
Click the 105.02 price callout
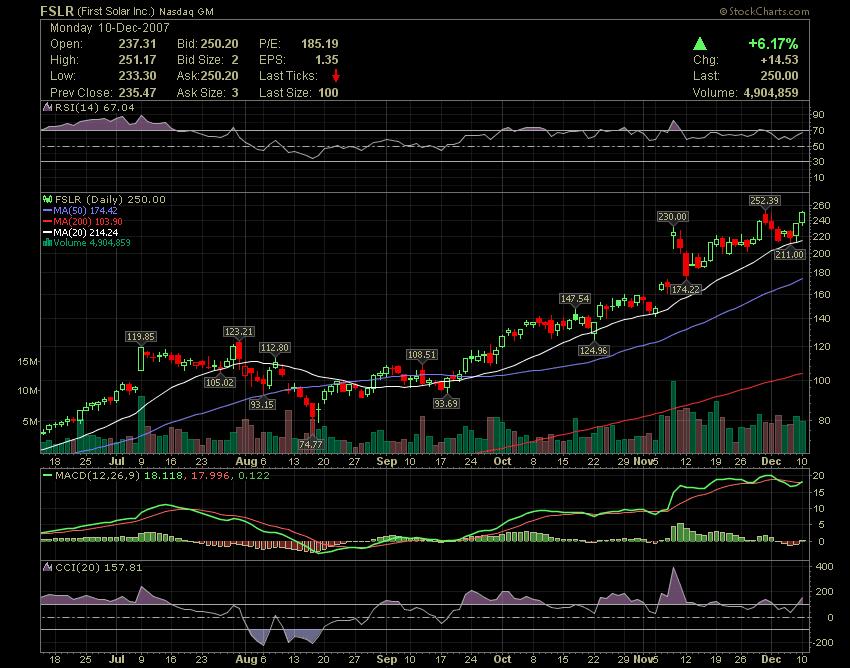220,382
